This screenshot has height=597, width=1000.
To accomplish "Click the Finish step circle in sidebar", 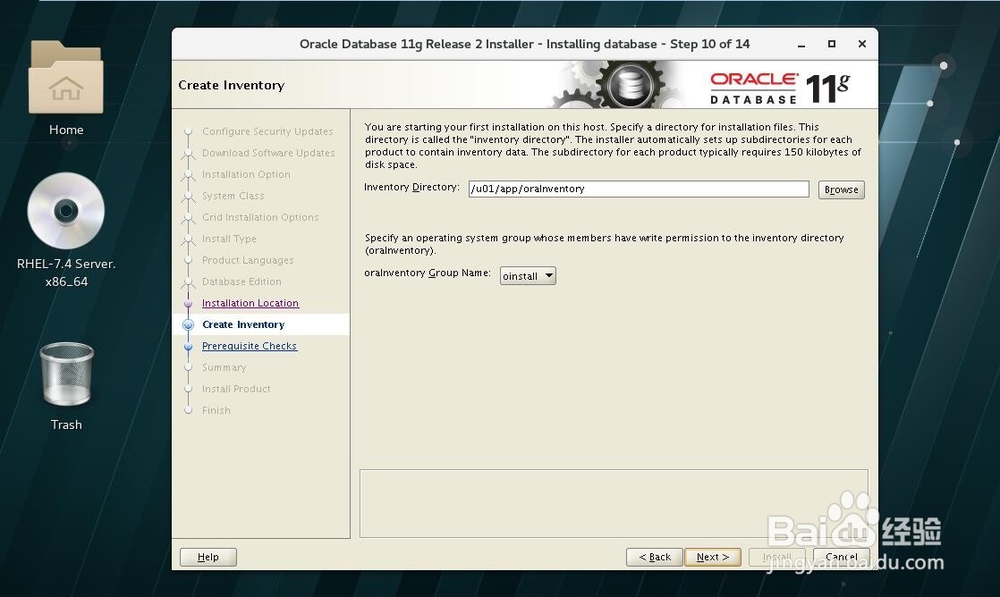I will point(189,410).
